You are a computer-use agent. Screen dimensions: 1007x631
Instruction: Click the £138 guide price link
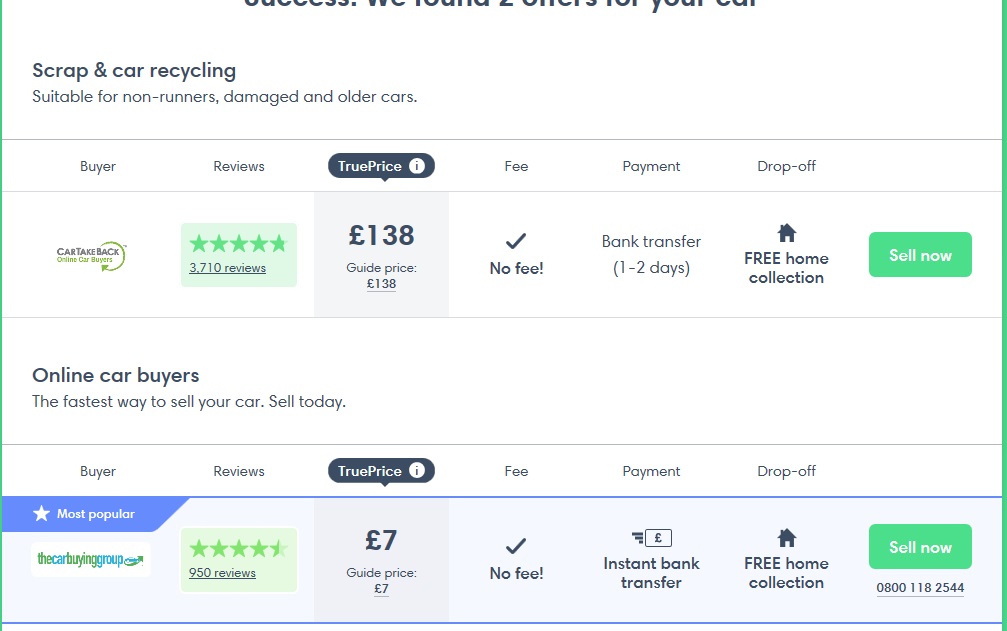click(381, 284)
